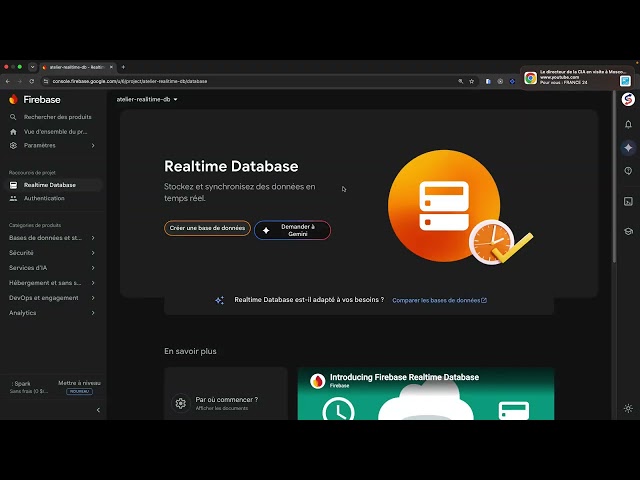Play Introducing Firebase Realtime Database video
Image resolution: width=640 pixels, height=480 pixels.
pyautogui.click(x=426, y=394)
